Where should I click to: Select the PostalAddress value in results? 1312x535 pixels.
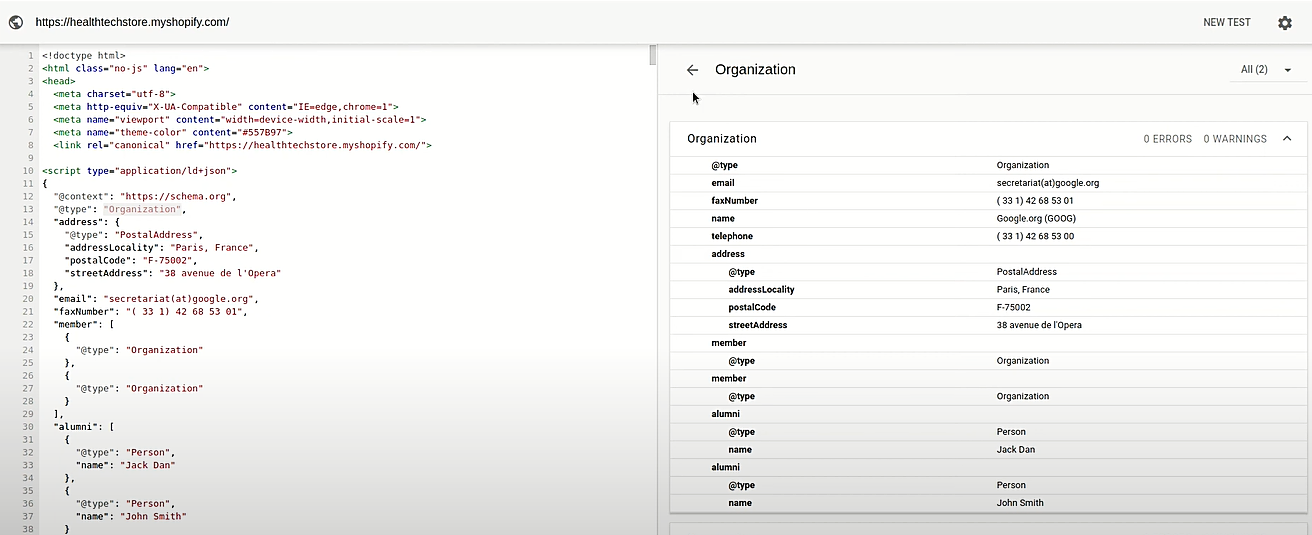[x=1027, y=272]
